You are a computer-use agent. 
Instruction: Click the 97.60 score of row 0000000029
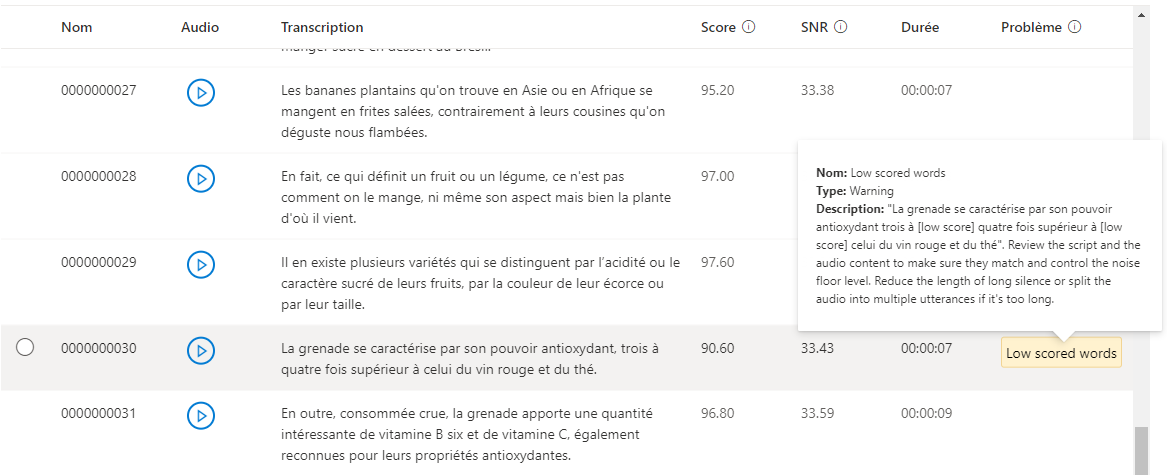(717, 262)
